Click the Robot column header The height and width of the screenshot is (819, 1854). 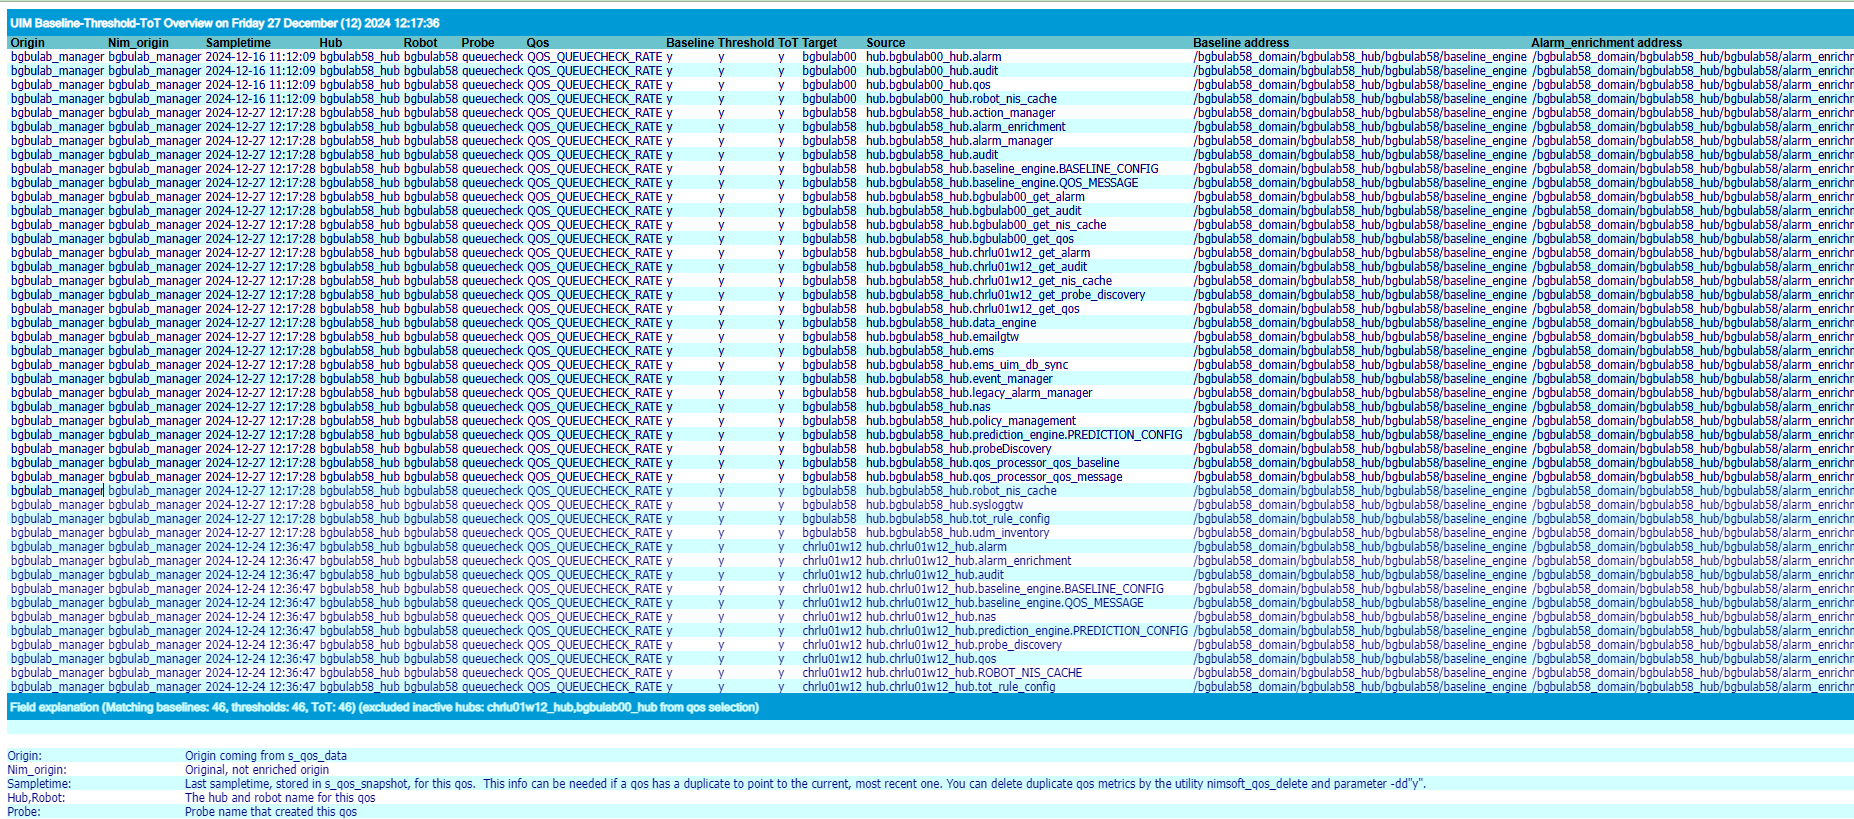421,43
